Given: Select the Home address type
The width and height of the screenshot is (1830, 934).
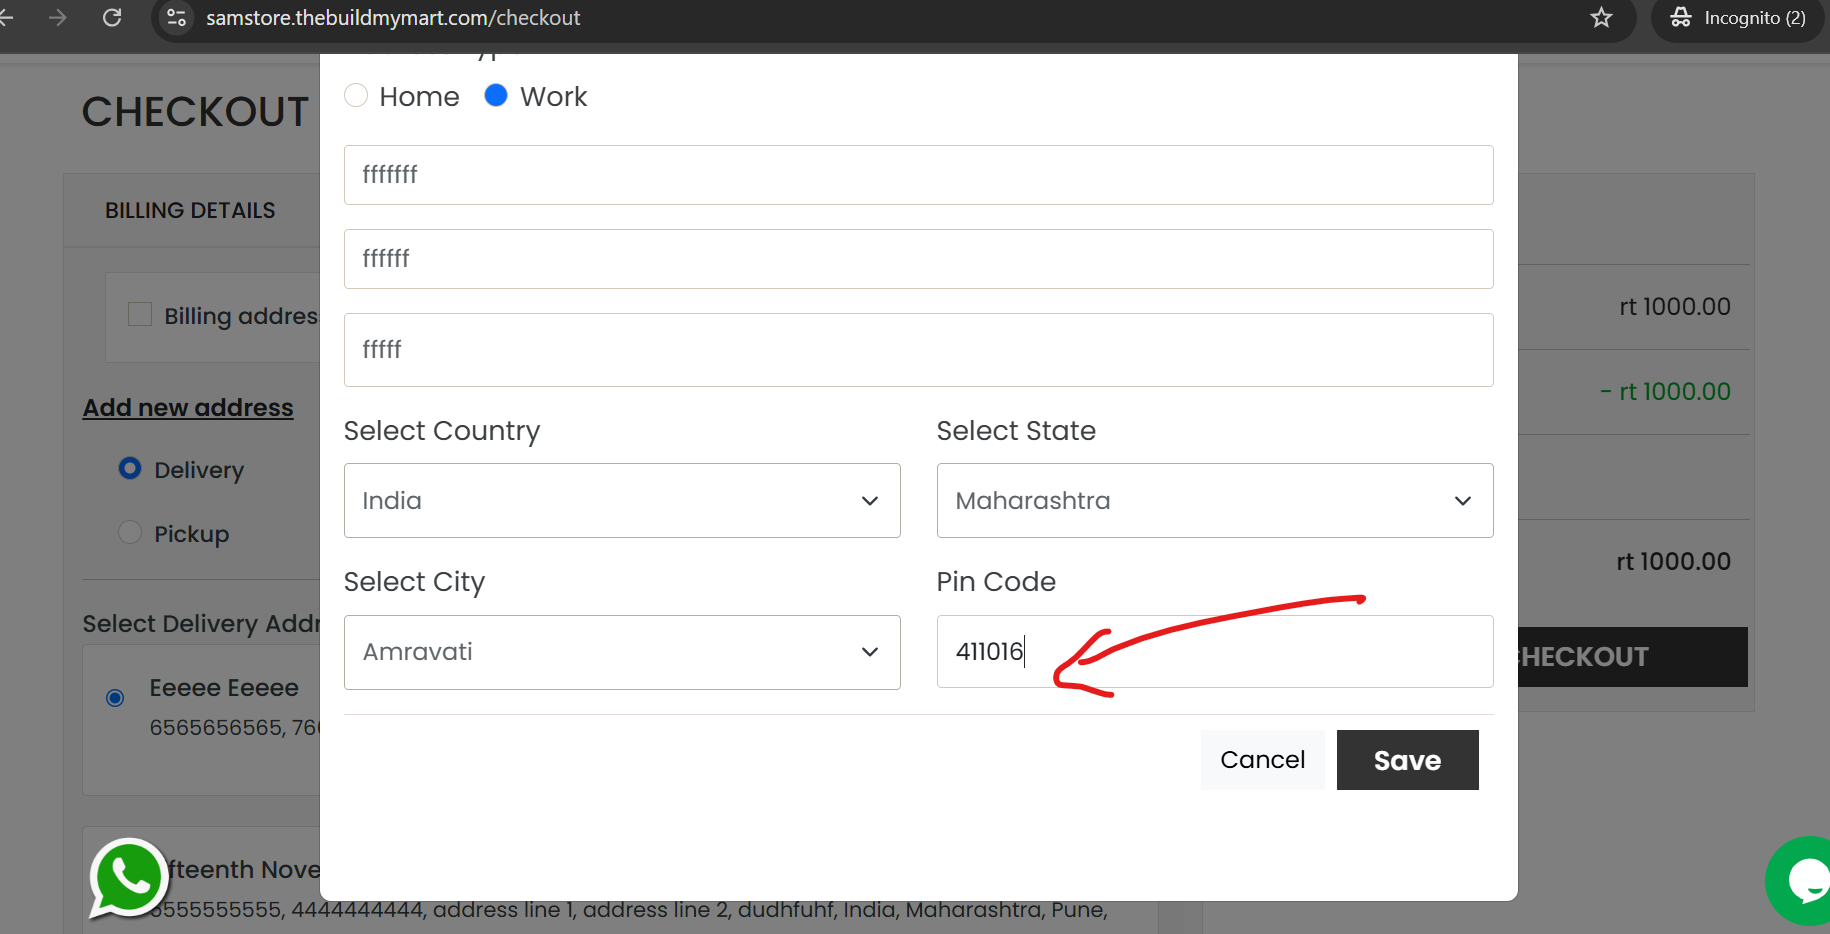Looking at the screenshot, I should coord(356,96).
